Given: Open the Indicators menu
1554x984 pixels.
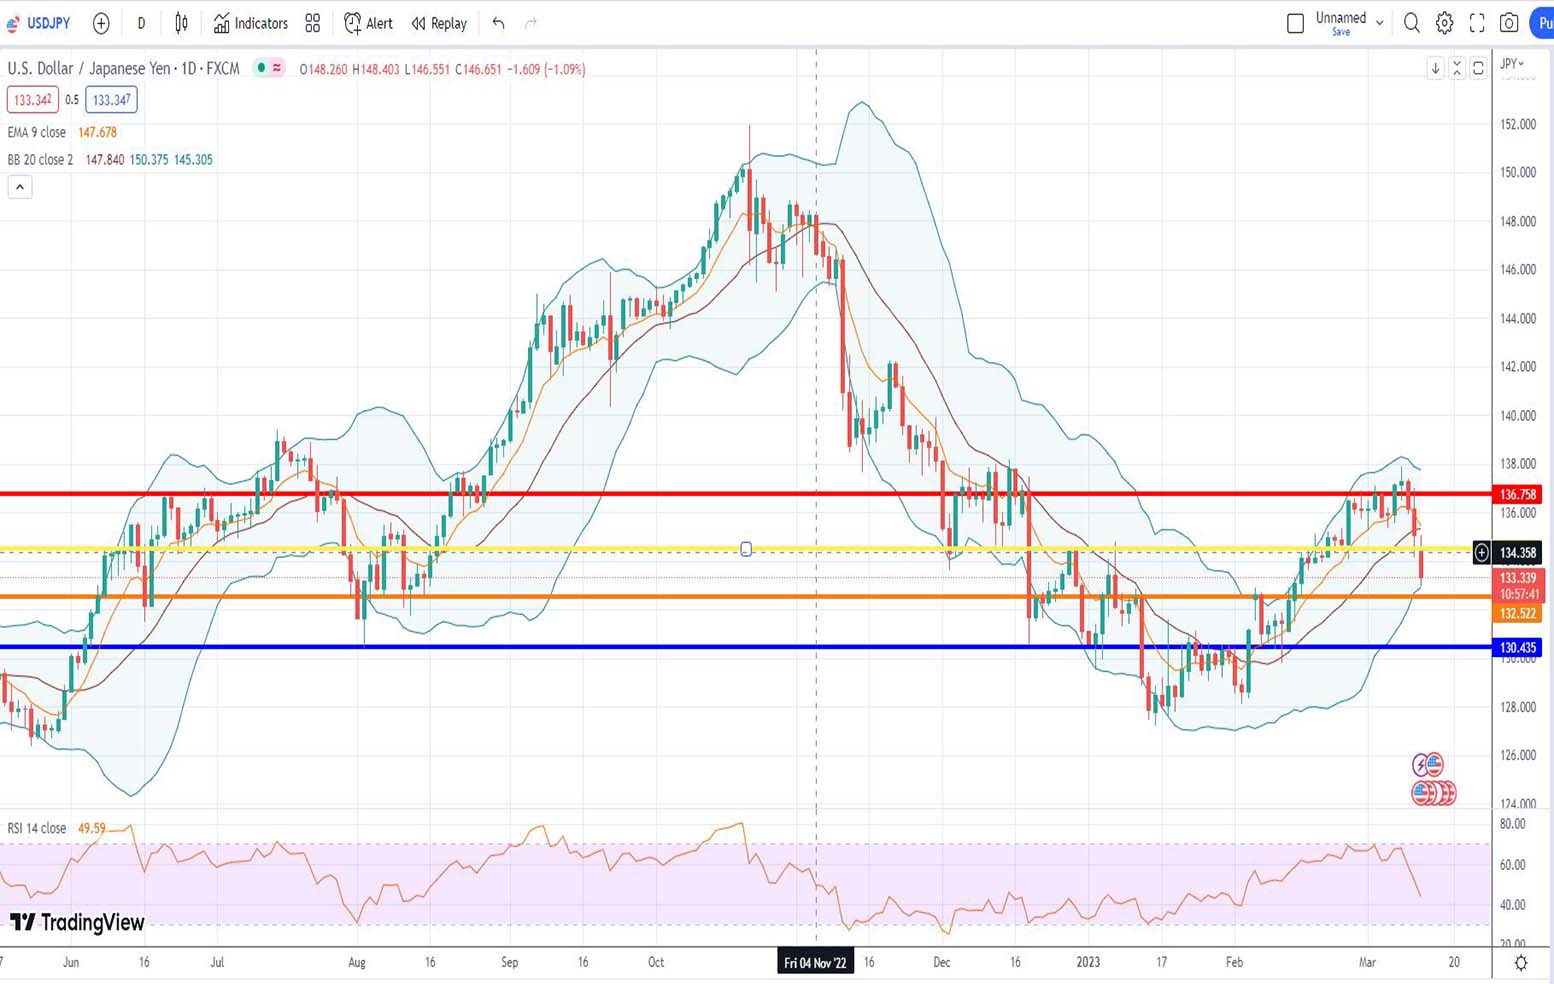Looking at the screenshot, I should click(250, 23).
